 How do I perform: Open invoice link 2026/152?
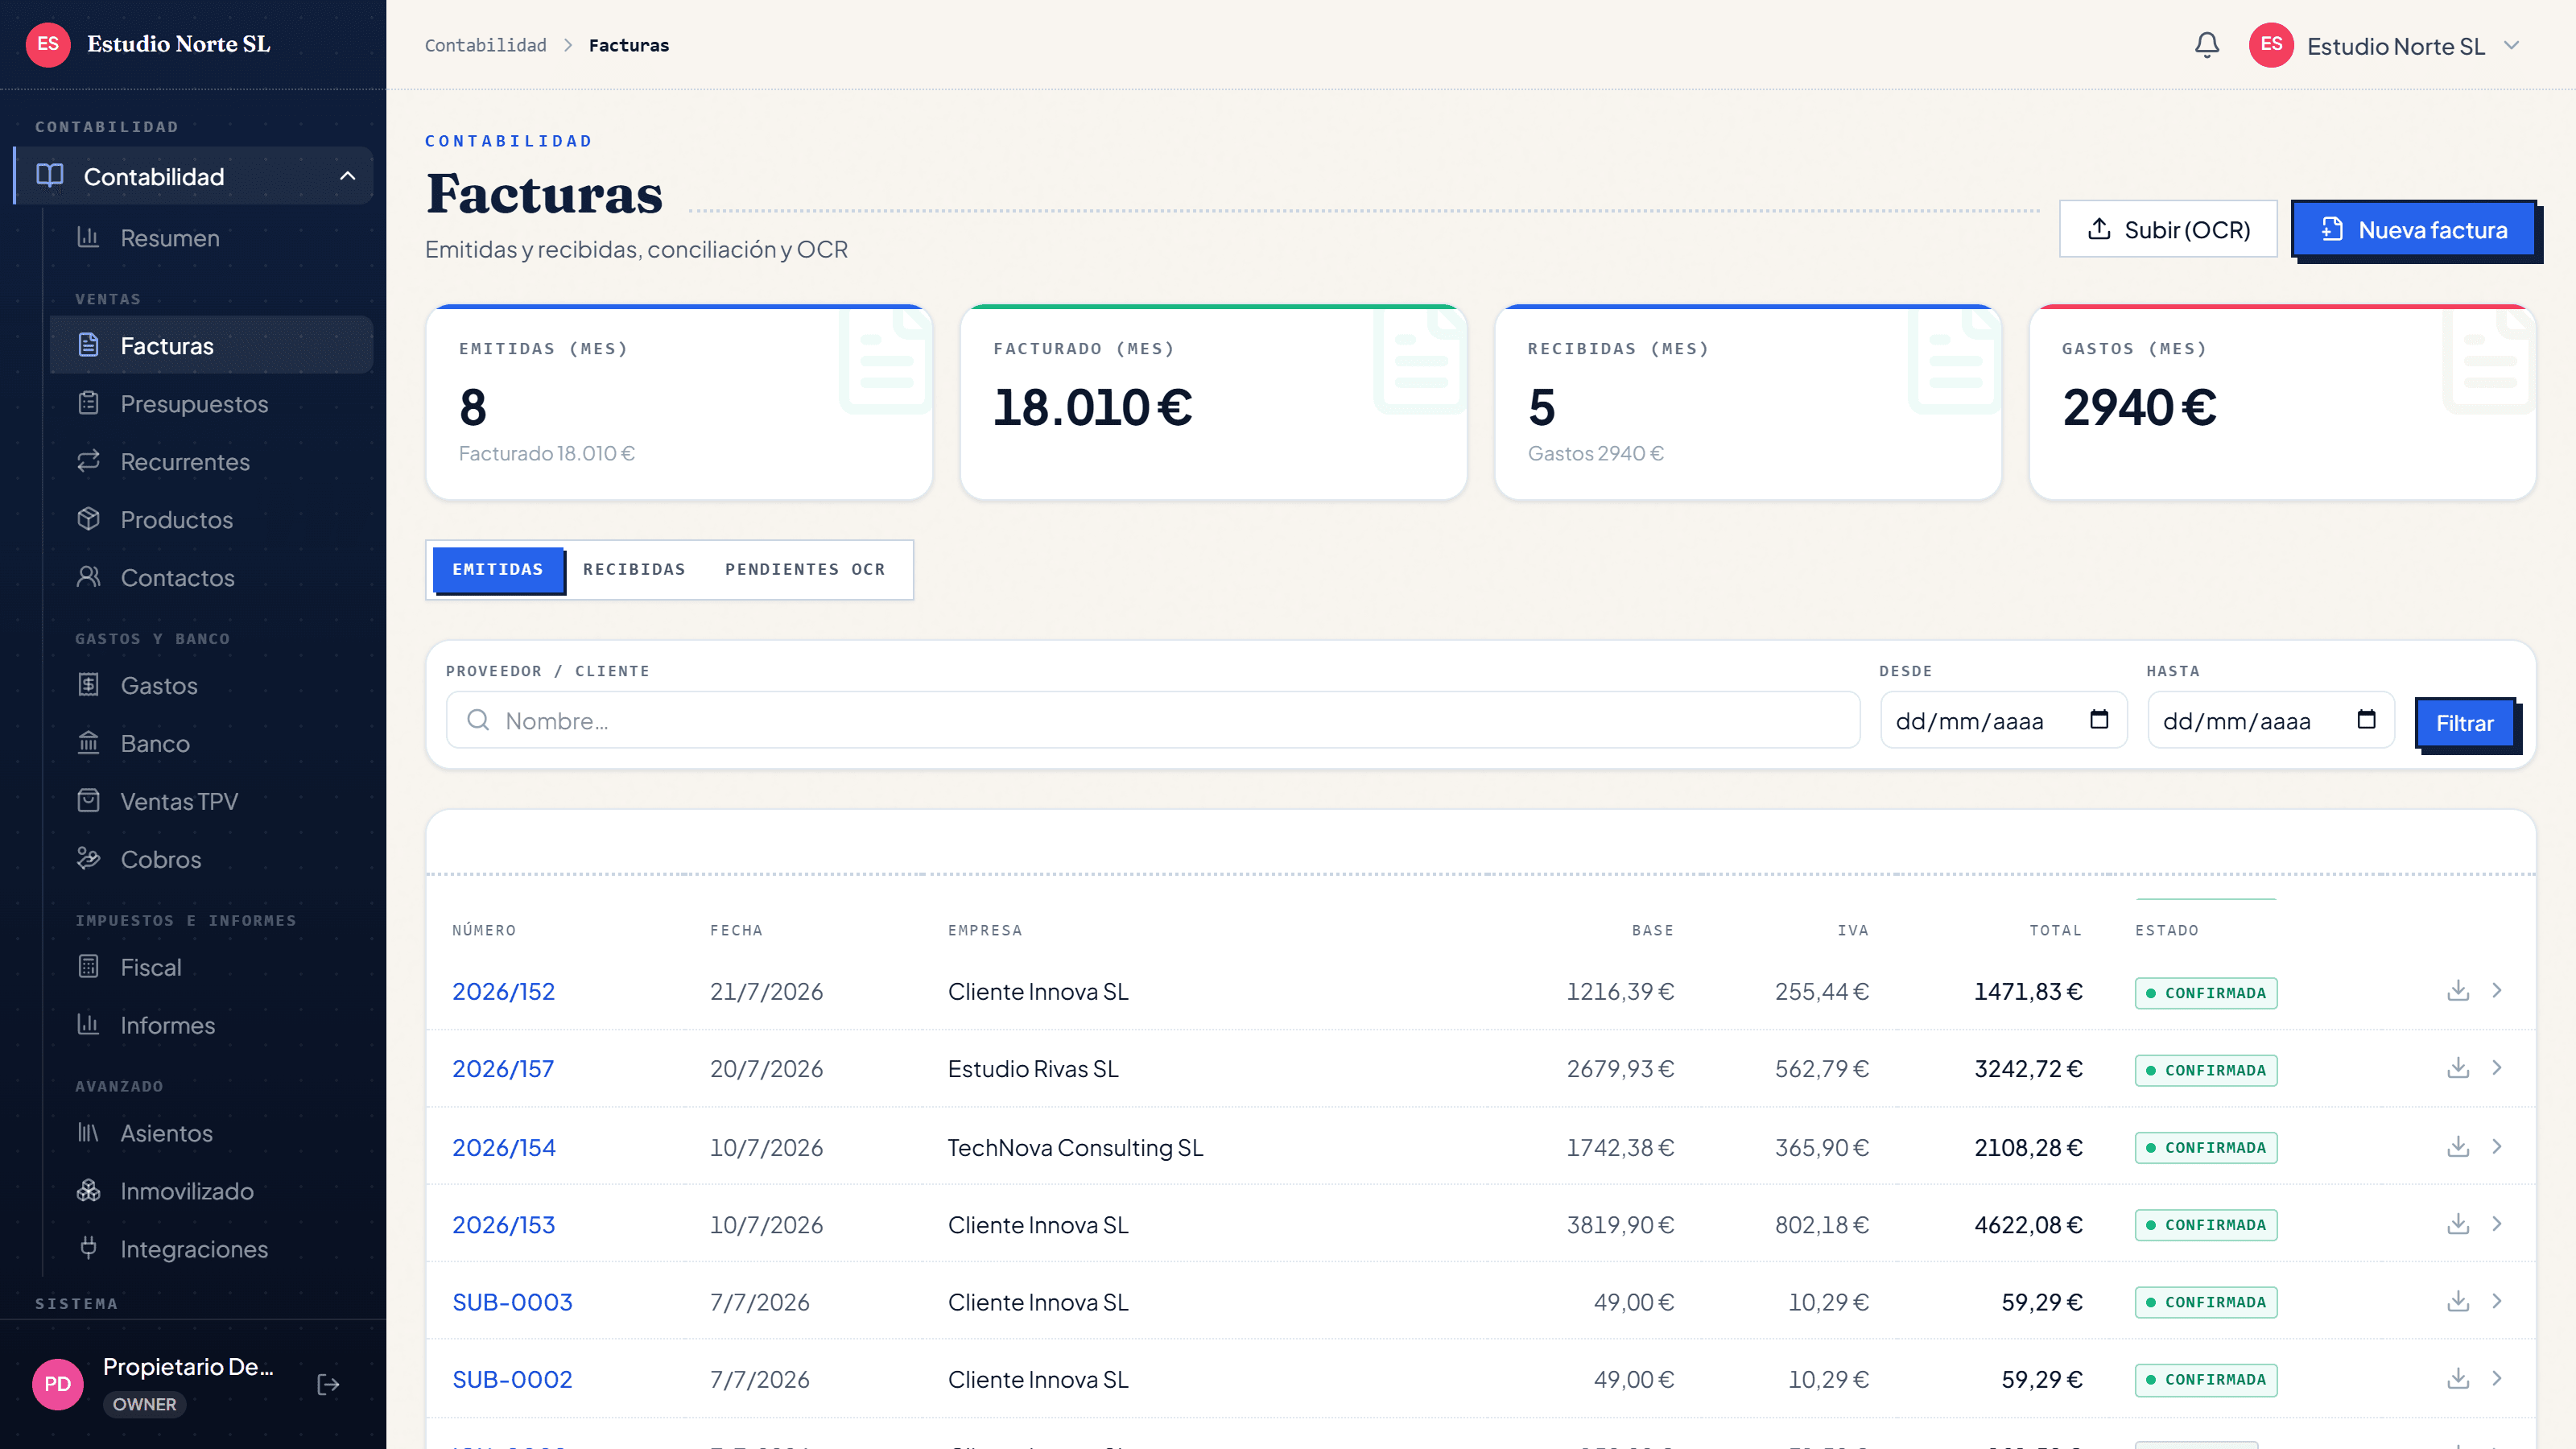coord(503,992)
